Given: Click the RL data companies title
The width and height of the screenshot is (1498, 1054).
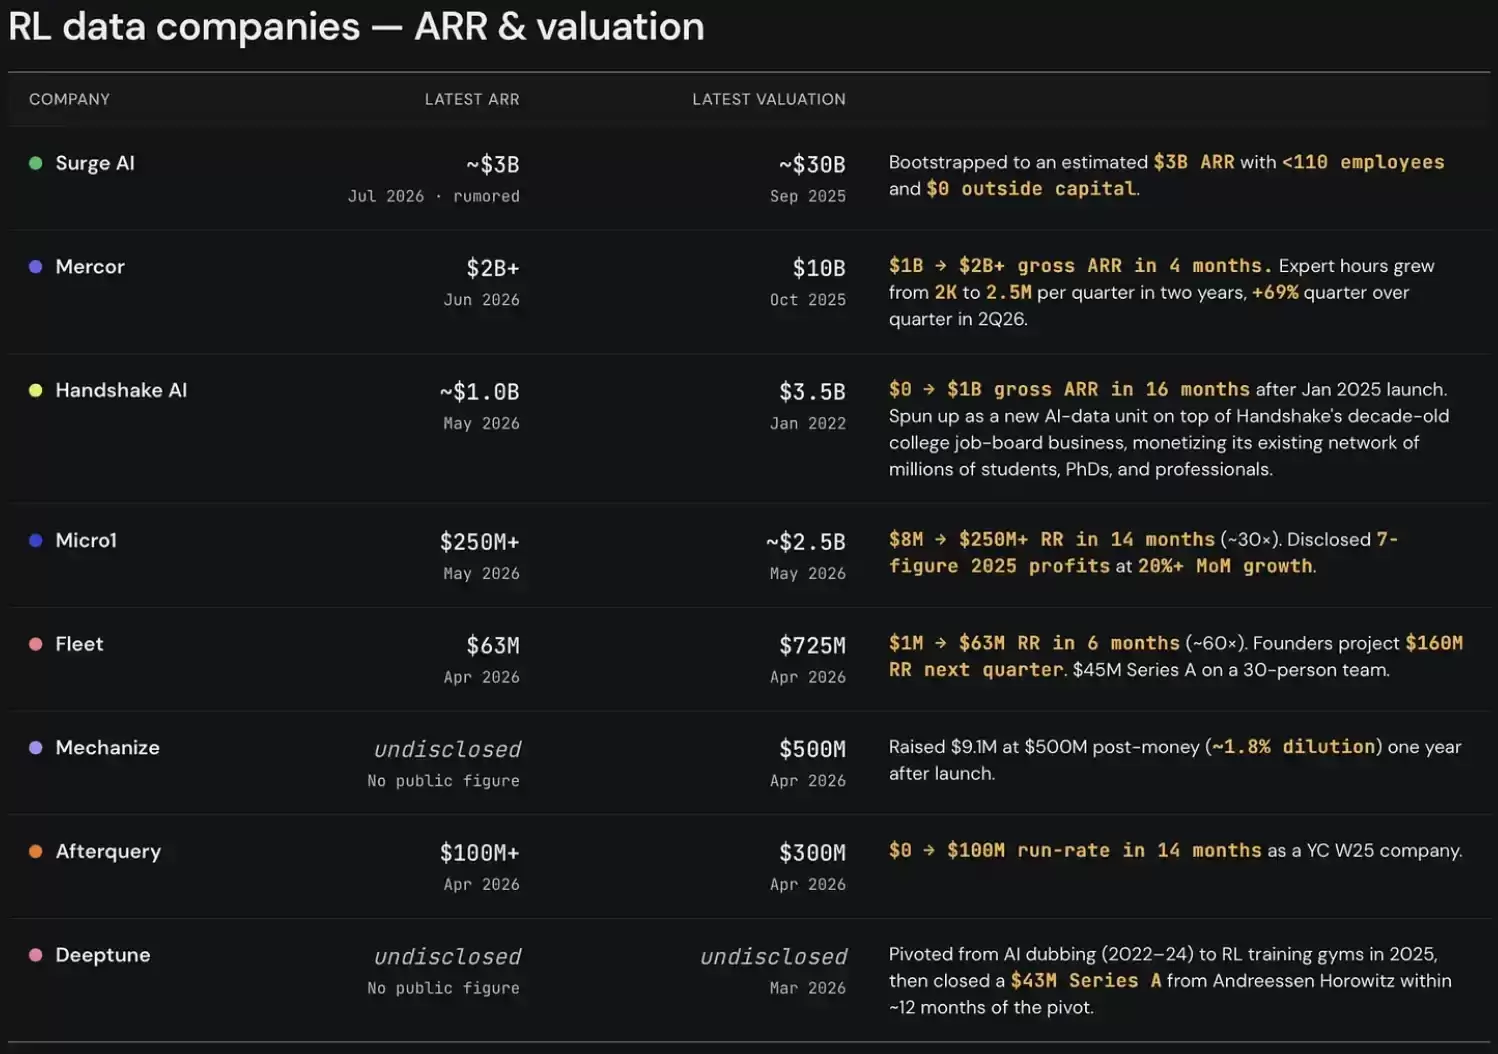Looking at the screenshot, I should click(356, 27).
